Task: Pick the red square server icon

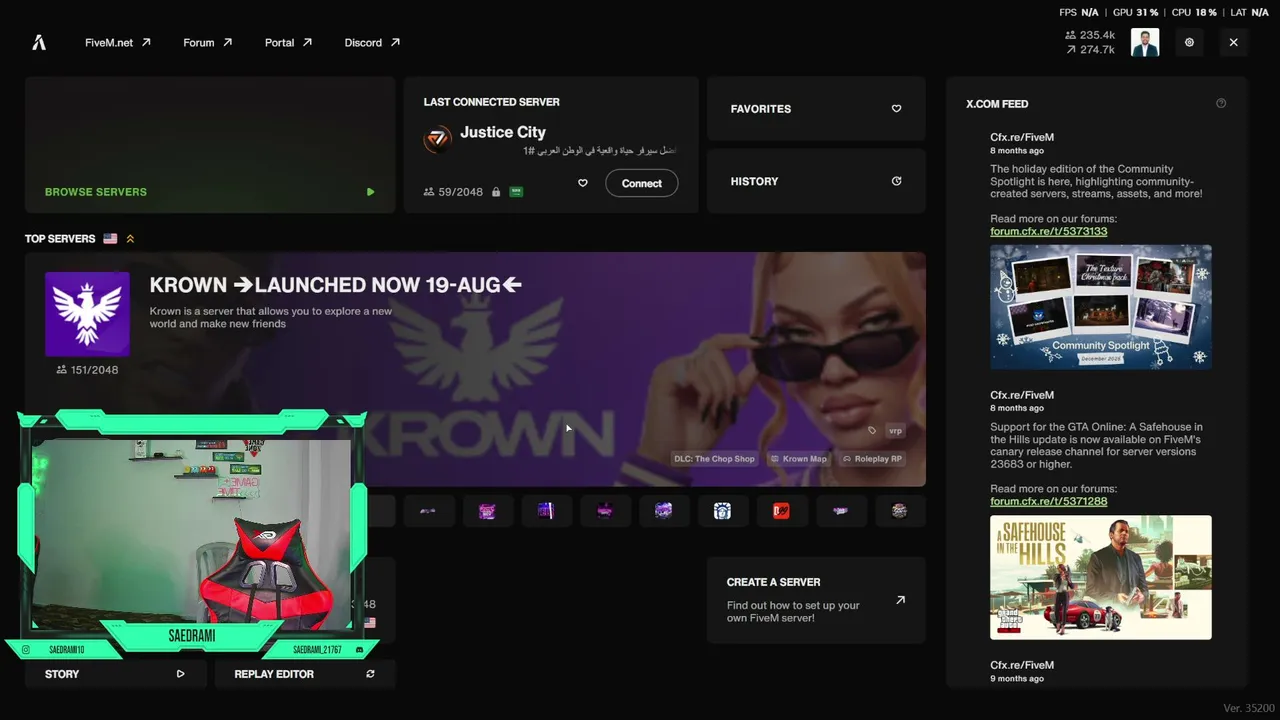Action: (781, 511)
